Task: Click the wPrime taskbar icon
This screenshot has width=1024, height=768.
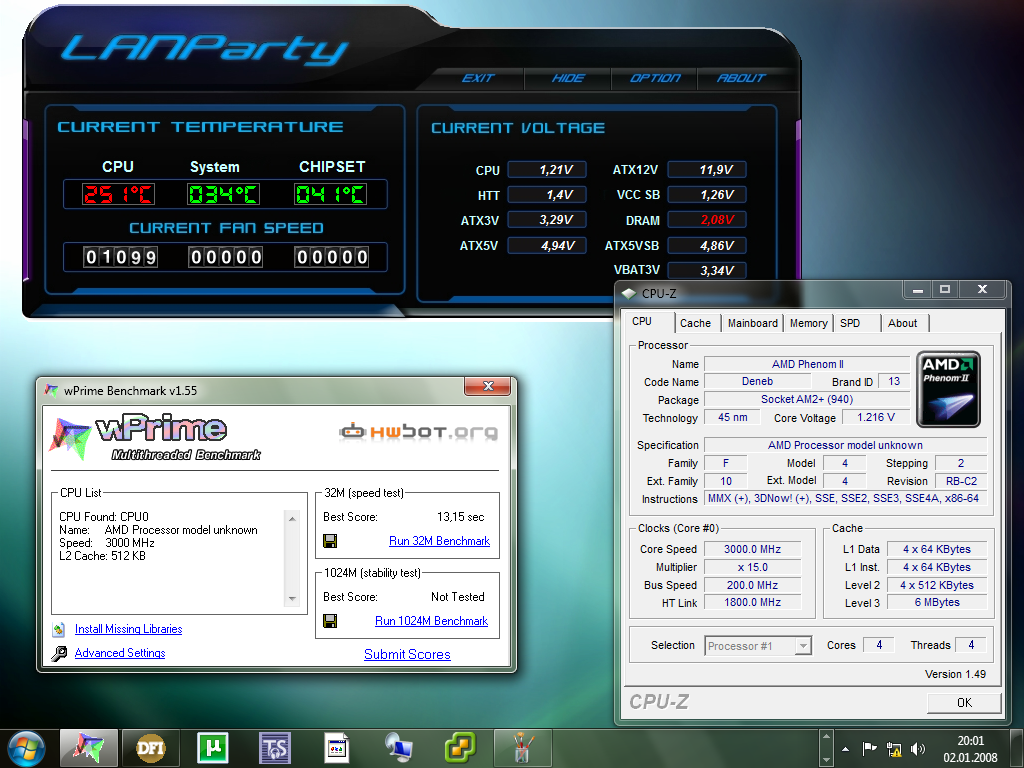Action: tap(89, 747)
